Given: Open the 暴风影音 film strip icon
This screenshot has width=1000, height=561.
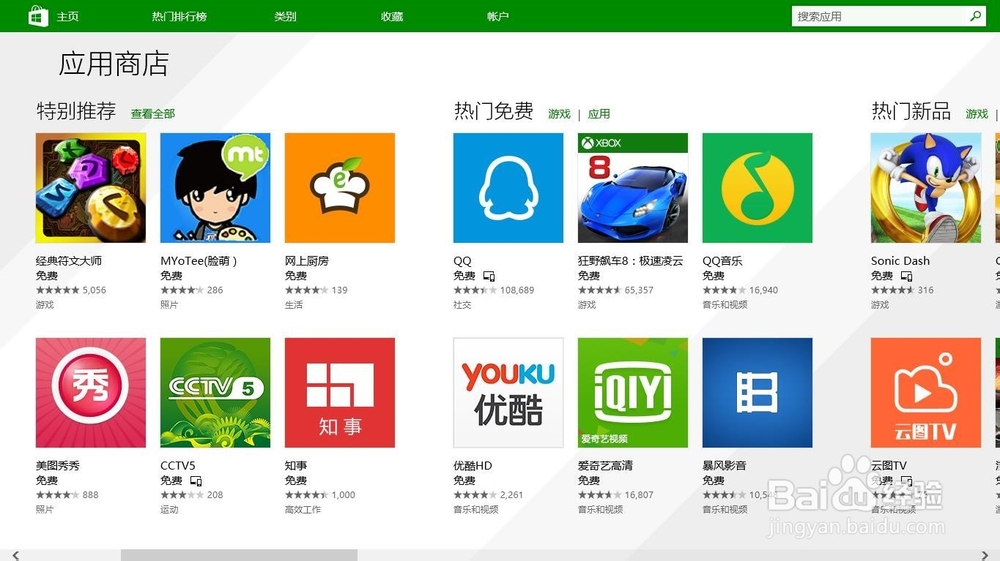Looking at the screenshot, I should 757,393.
